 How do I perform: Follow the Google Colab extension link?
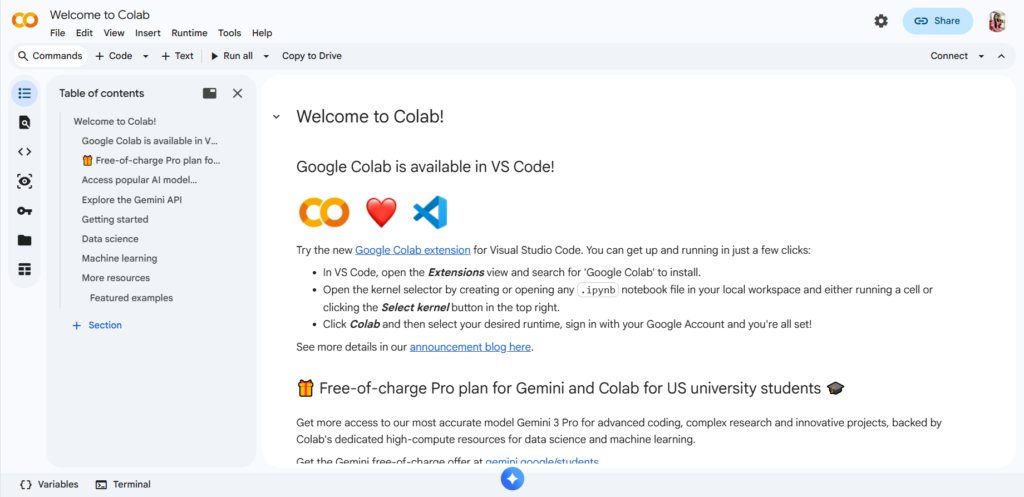click(x=412, y=250)
